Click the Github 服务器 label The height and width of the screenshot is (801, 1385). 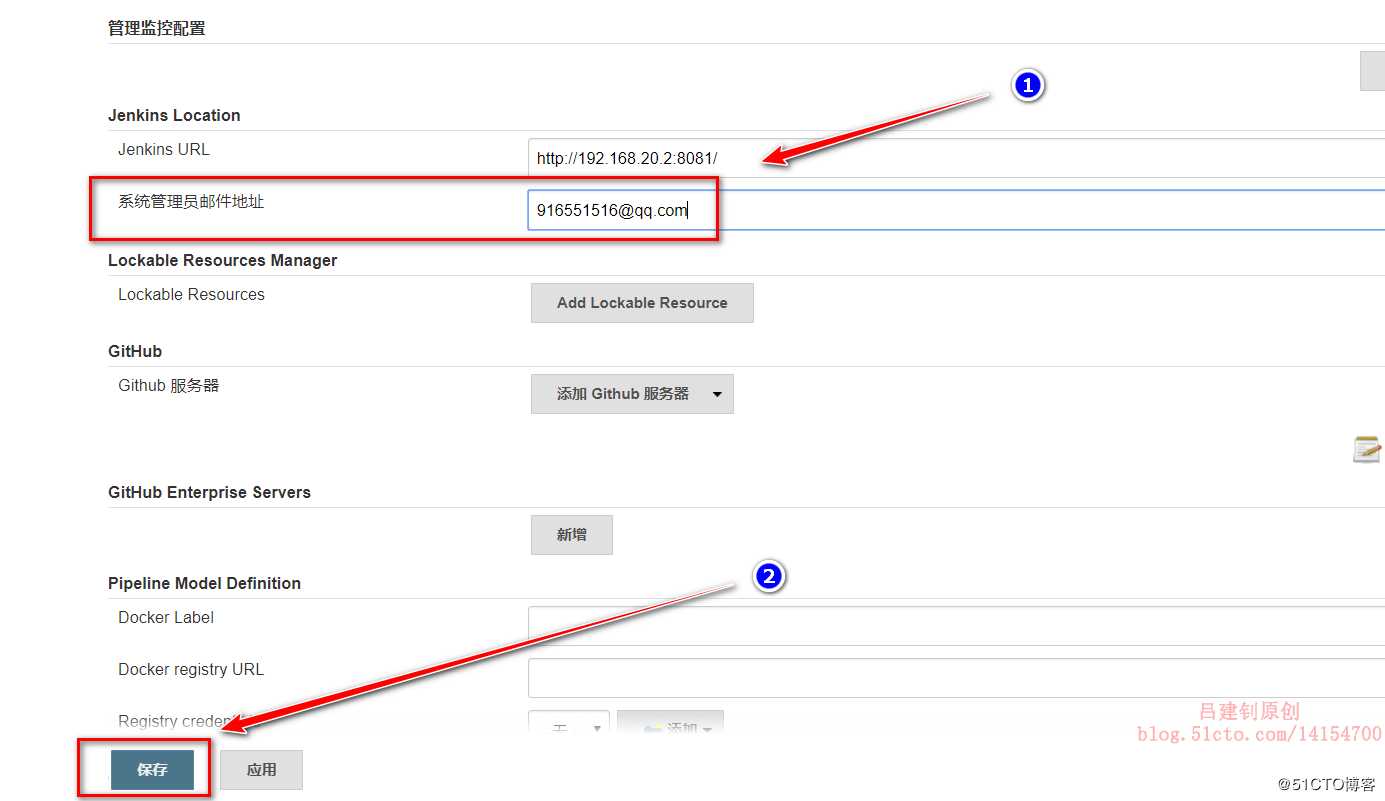[168, 385]
